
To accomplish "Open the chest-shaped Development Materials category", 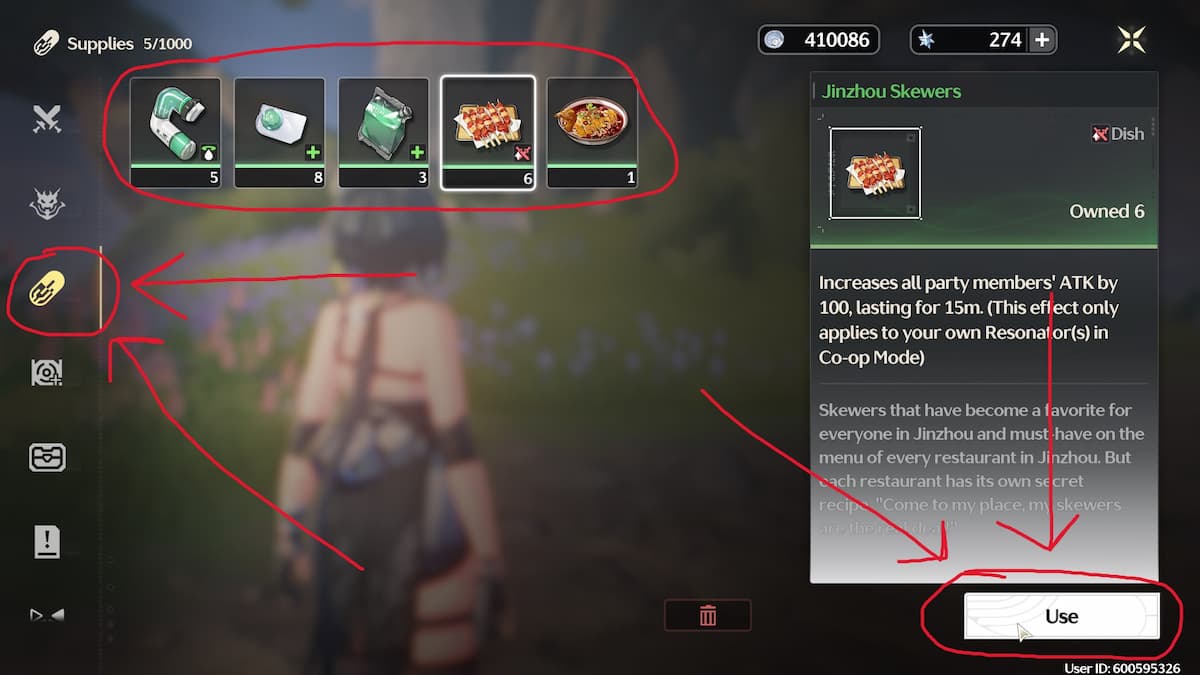I will (46, 457).
